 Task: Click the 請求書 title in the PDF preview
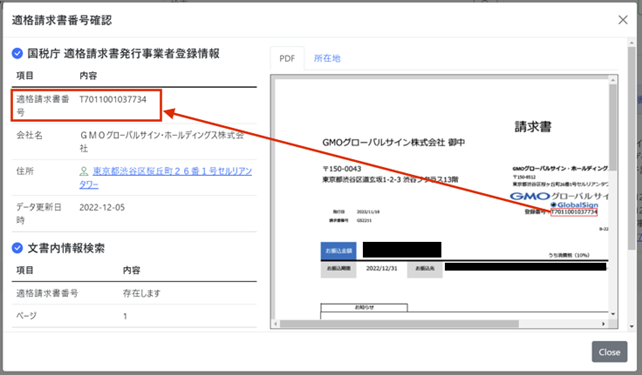(533, 127)
